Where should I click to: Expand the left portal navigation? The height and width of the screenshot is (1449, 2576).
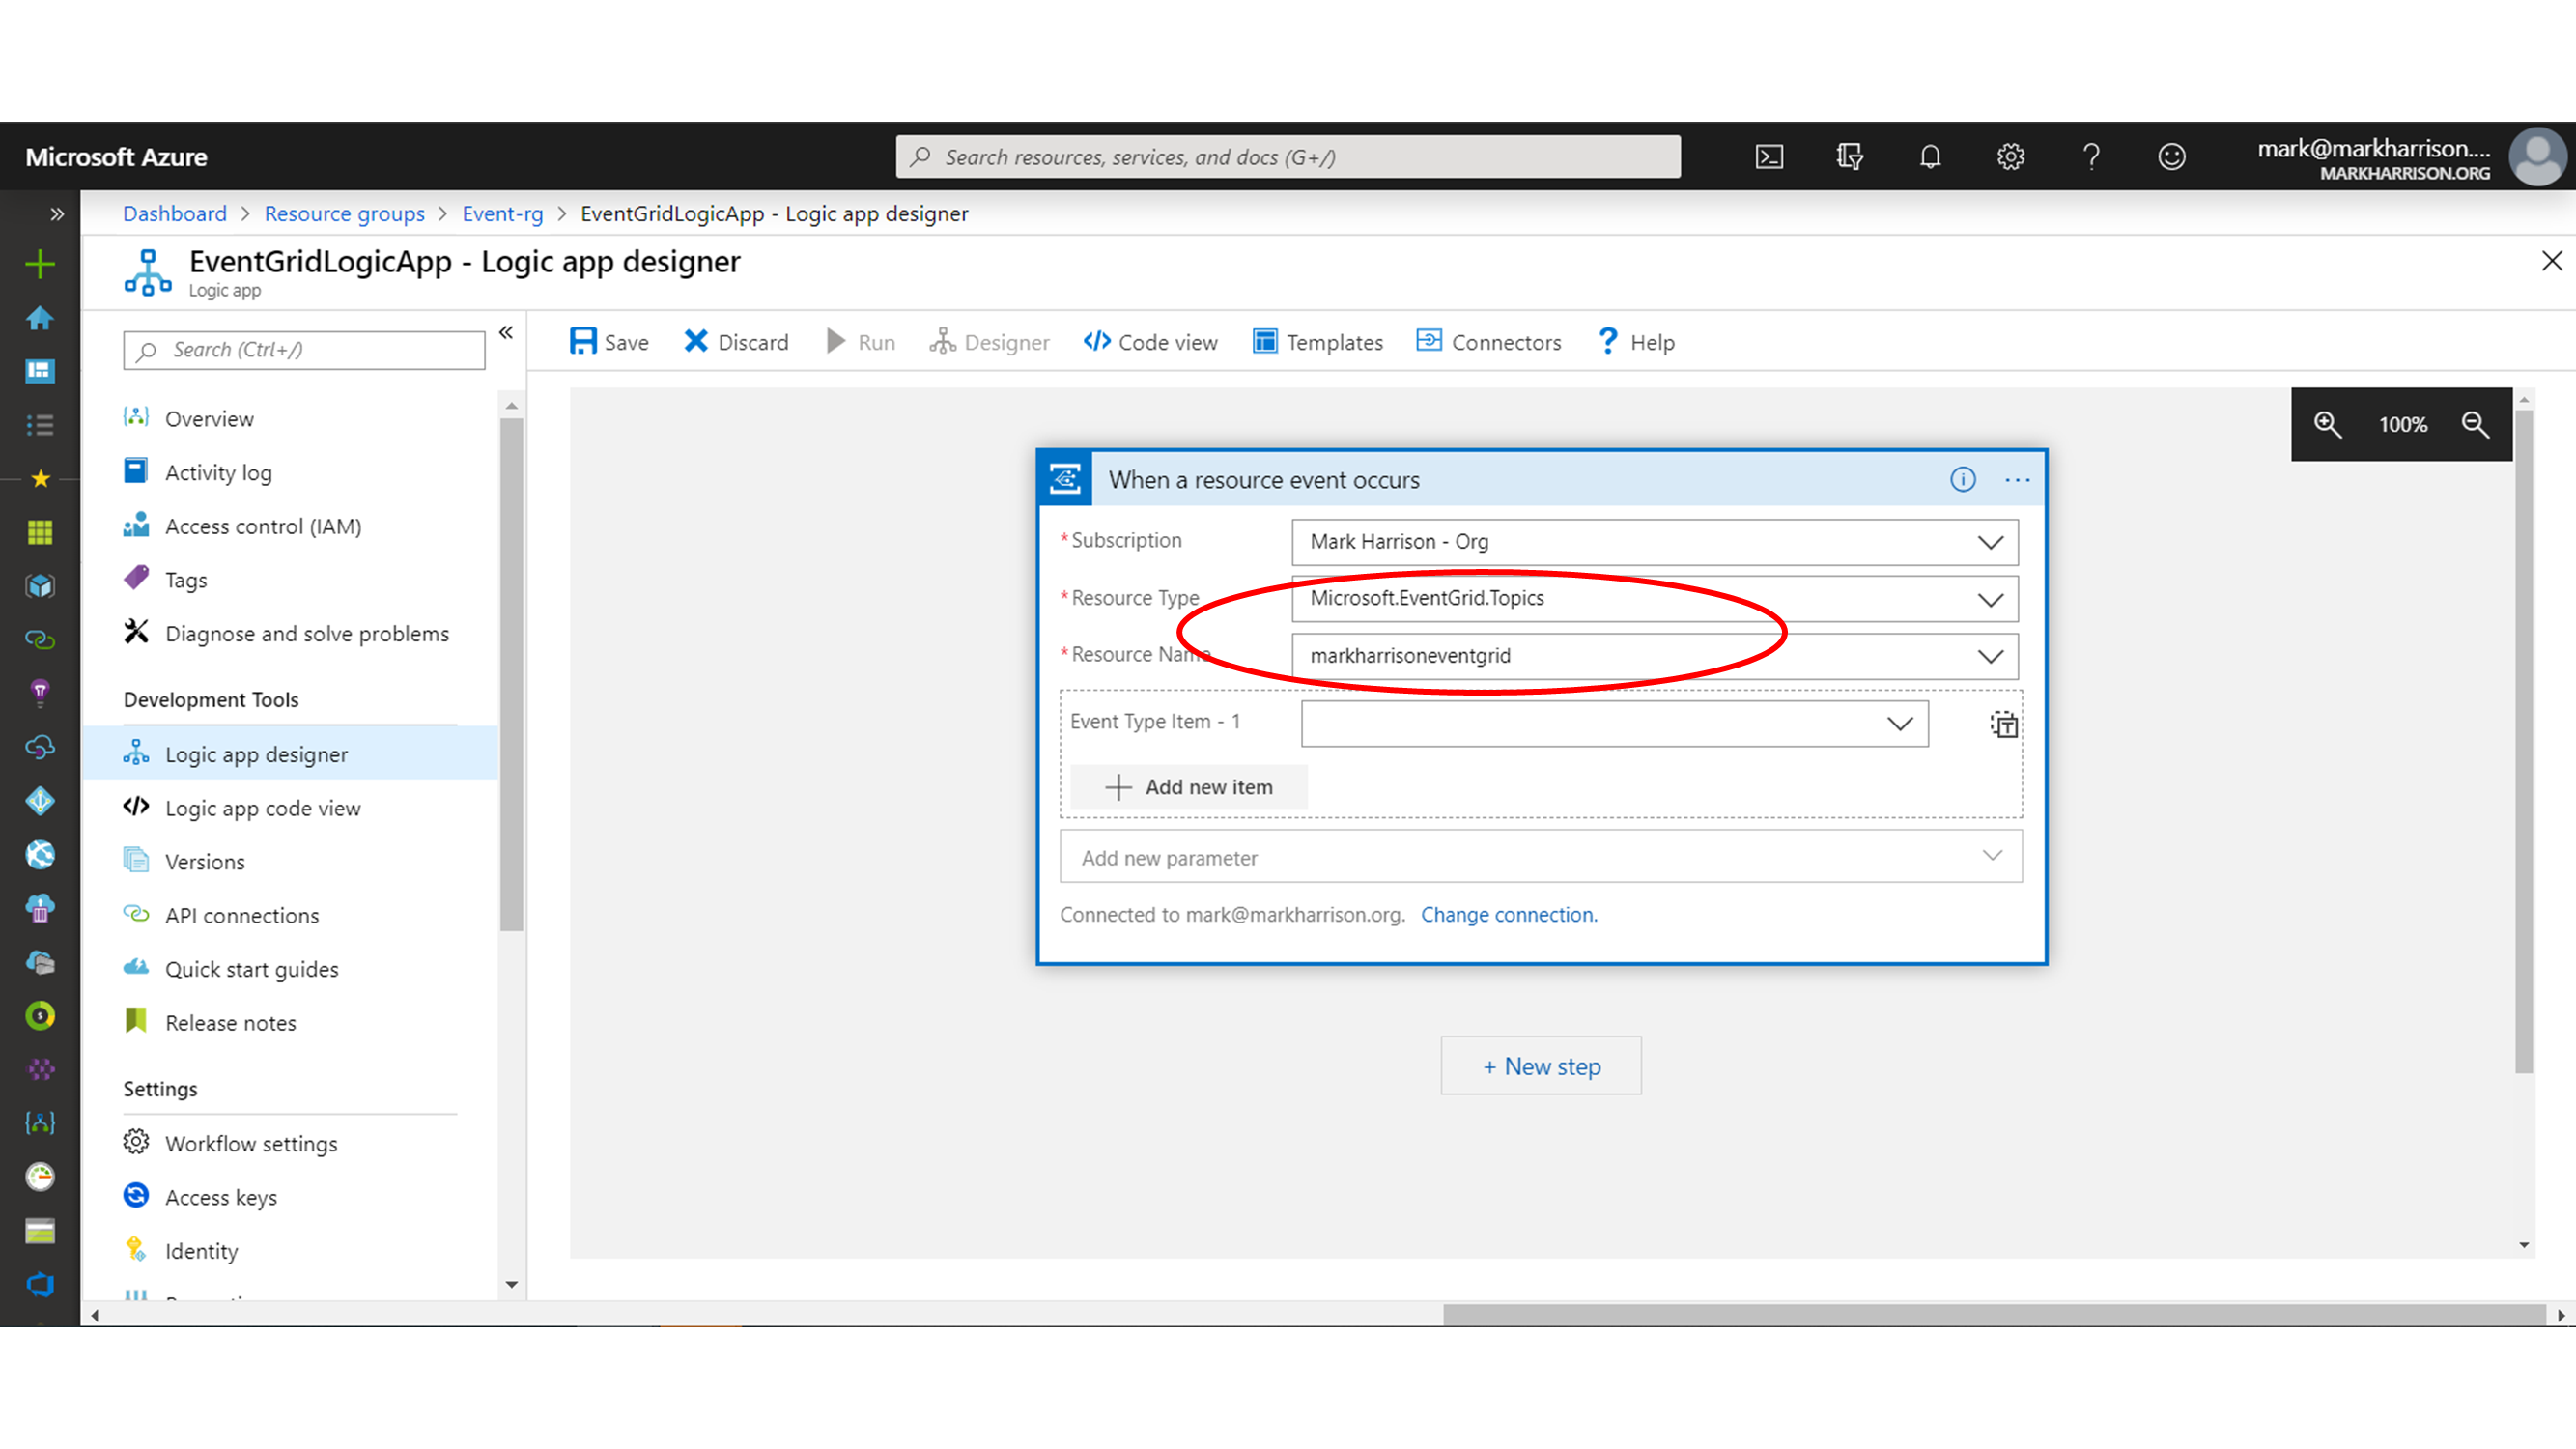56,214
